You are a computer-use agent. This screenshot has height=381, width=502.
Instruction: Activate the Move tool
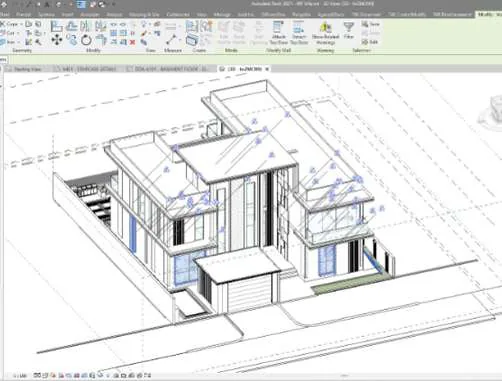click(x=57, y=40)
